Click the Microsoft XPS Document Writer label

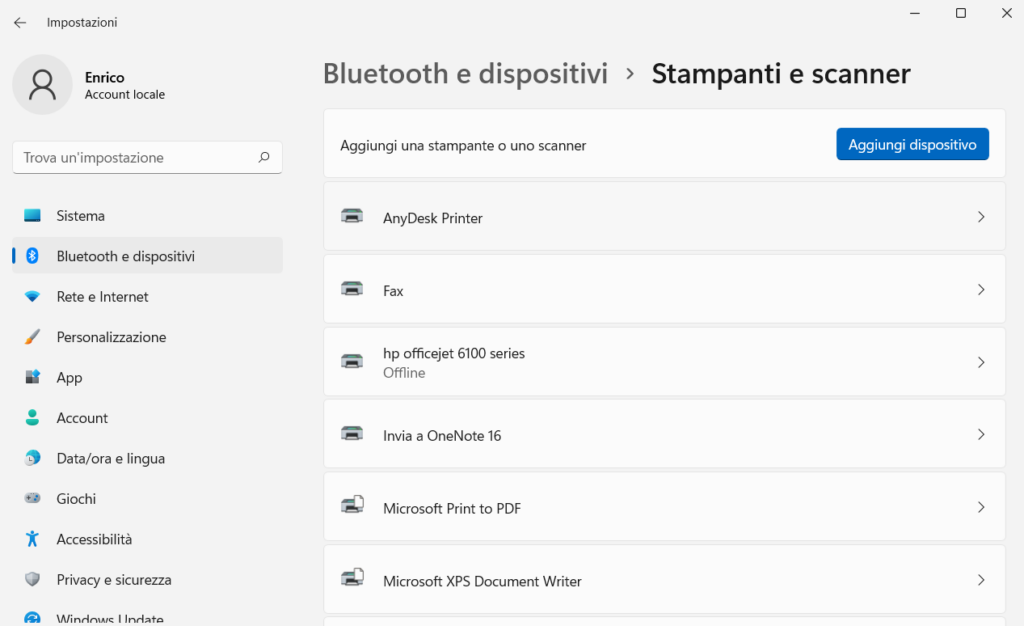click(482, 581)
